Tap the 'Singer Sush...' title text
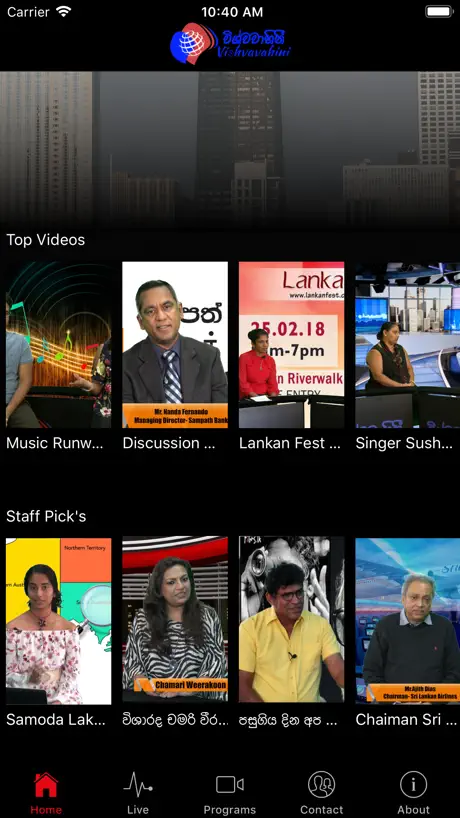Viewport: 460px width, 818px height. point(404,443)
